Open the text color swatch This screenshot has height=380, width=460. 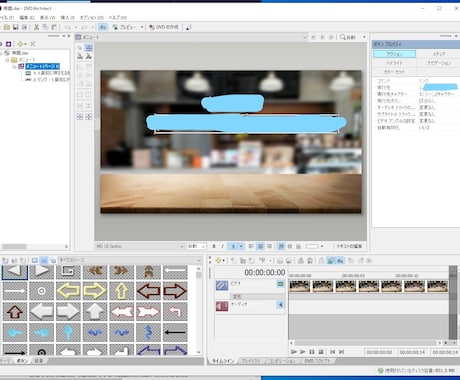tap(312, 246)
